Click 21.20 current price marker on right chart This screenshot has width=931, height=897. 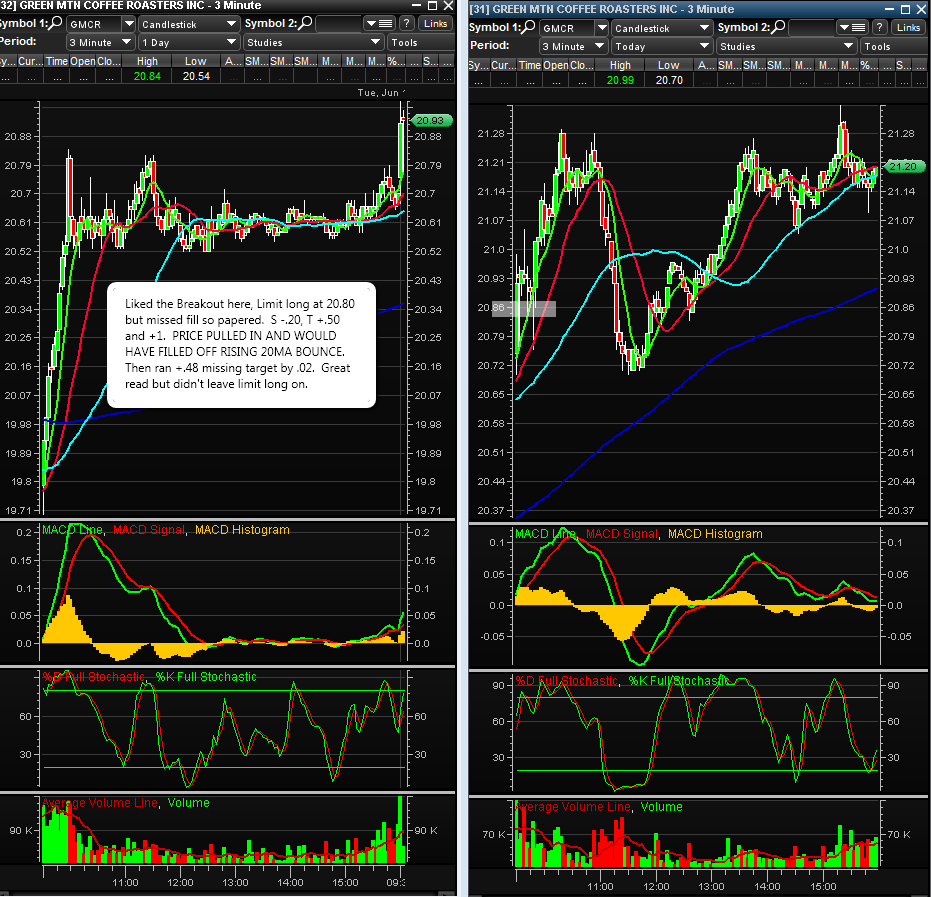(904, 166)
